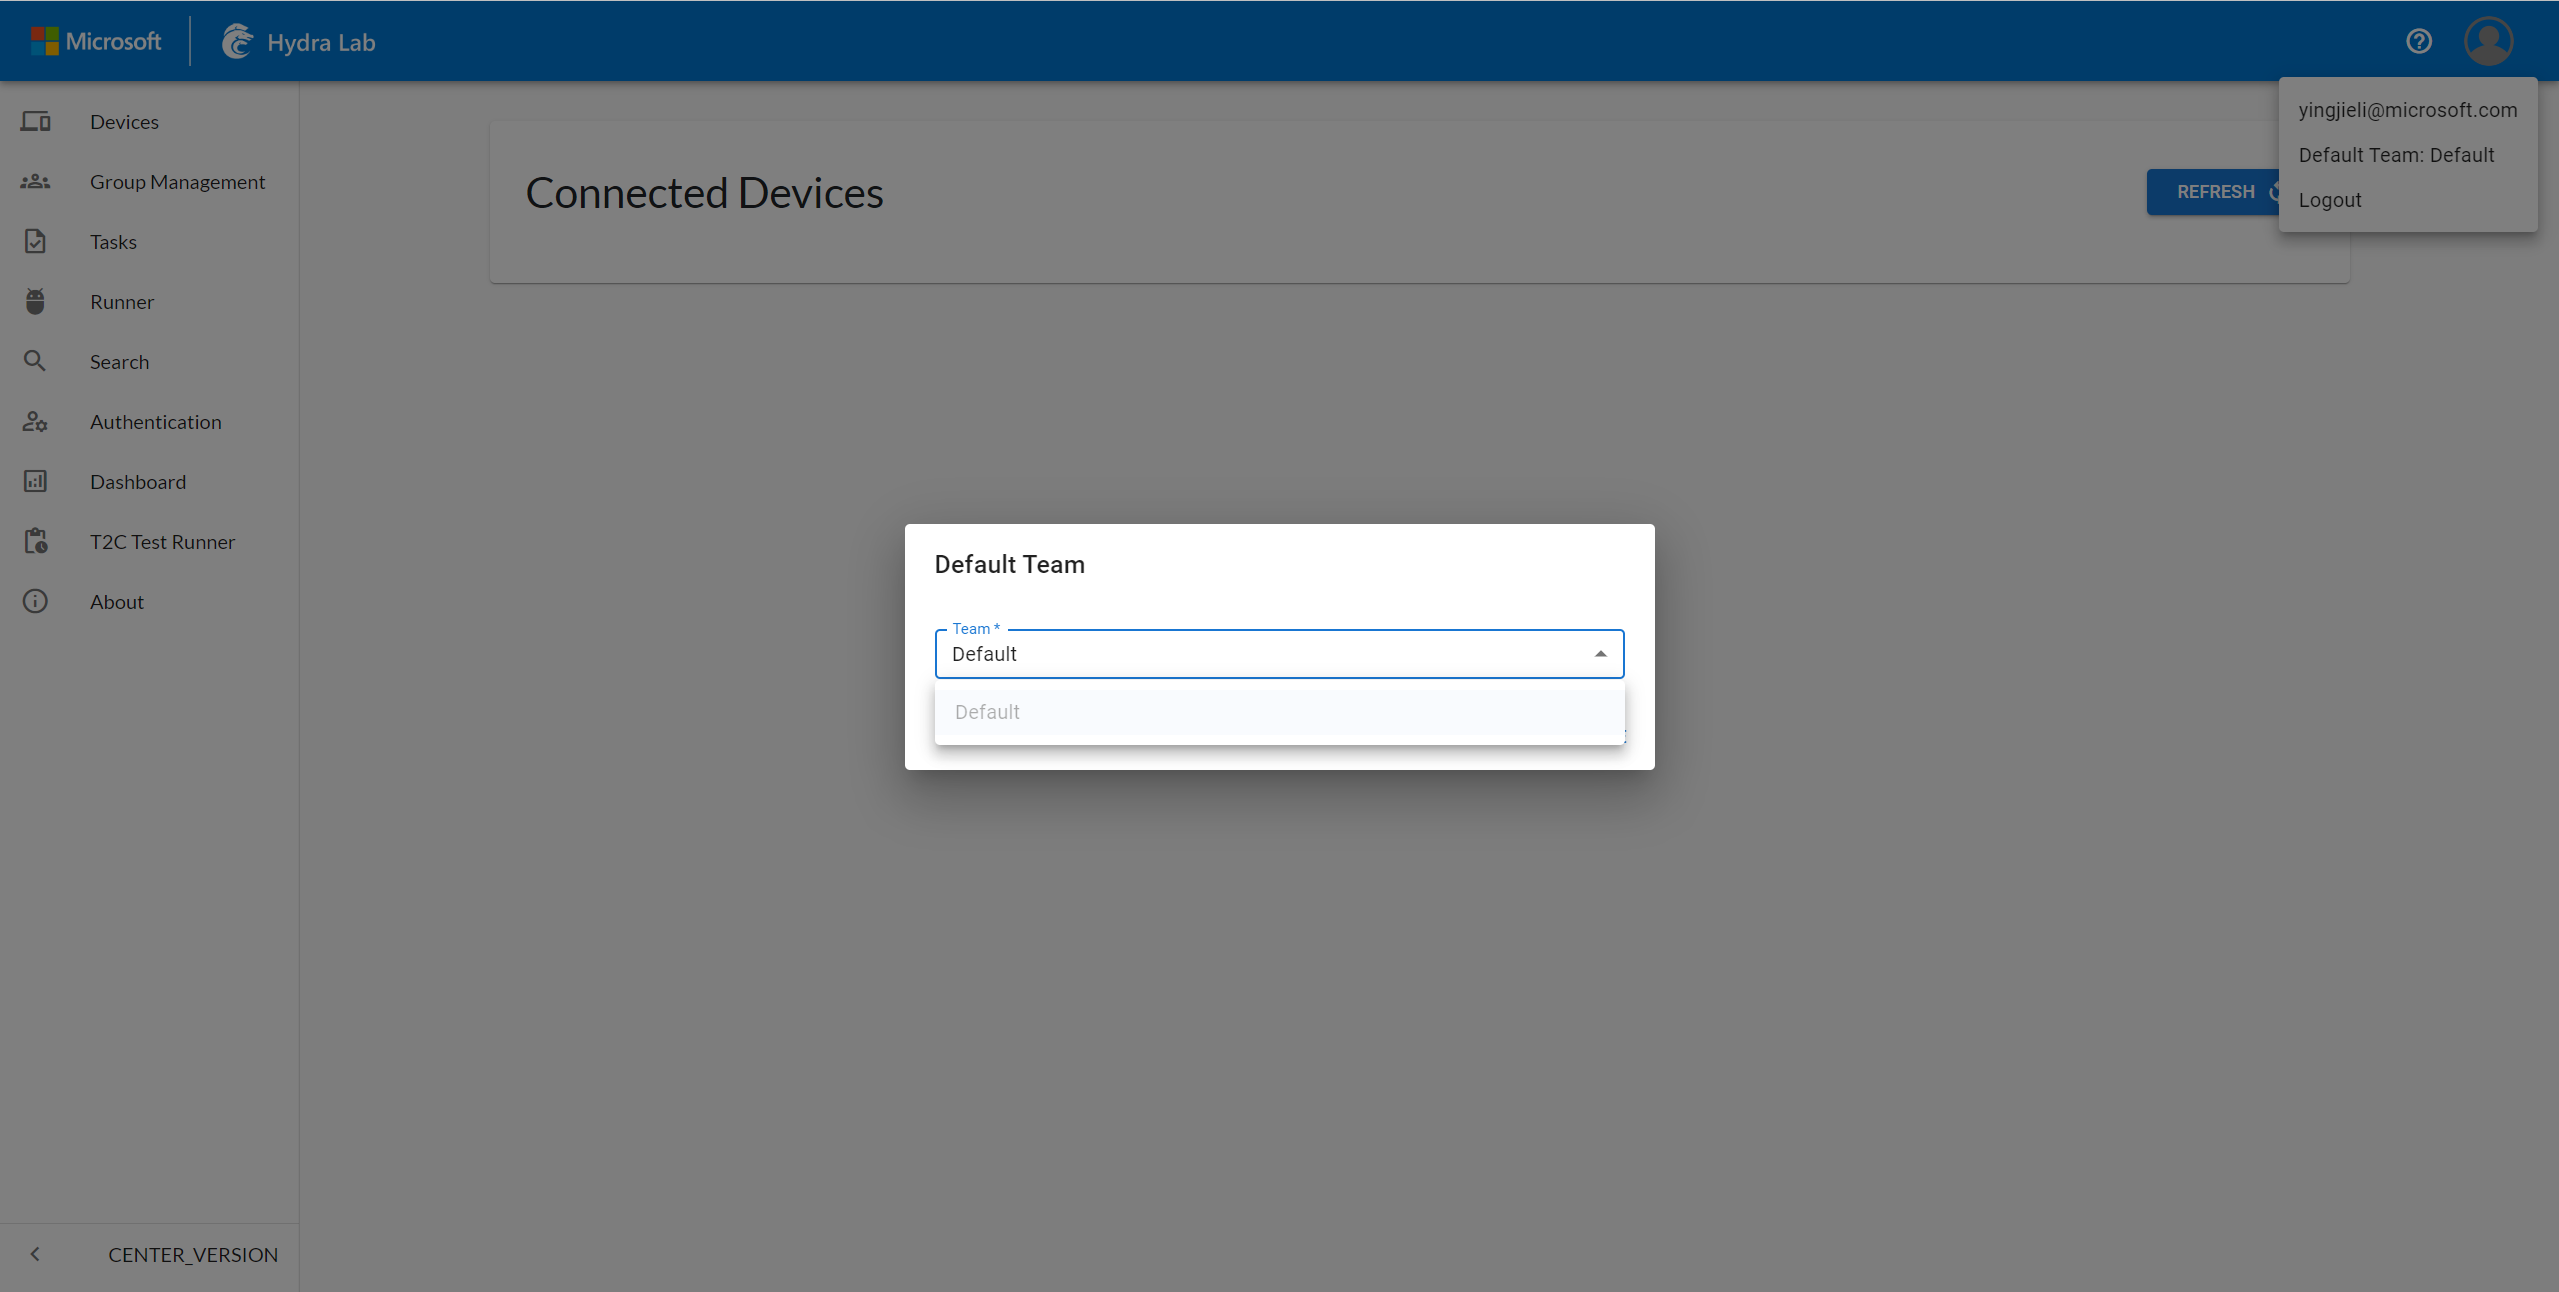The image size is (2559, 1292).
Task: Open Group Management via people icon
Action: pyautogui.click(x=36, y=182)
